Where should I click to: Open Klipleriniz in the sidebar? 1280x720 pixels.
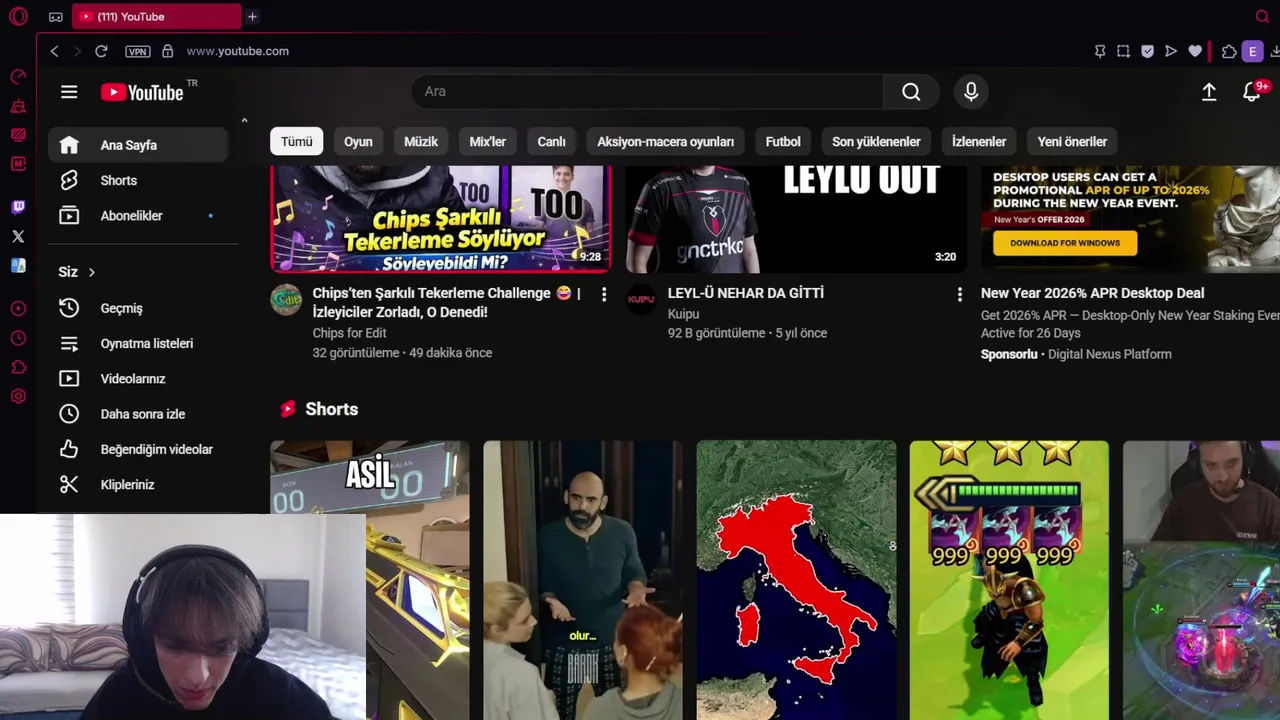click(138, 484)
